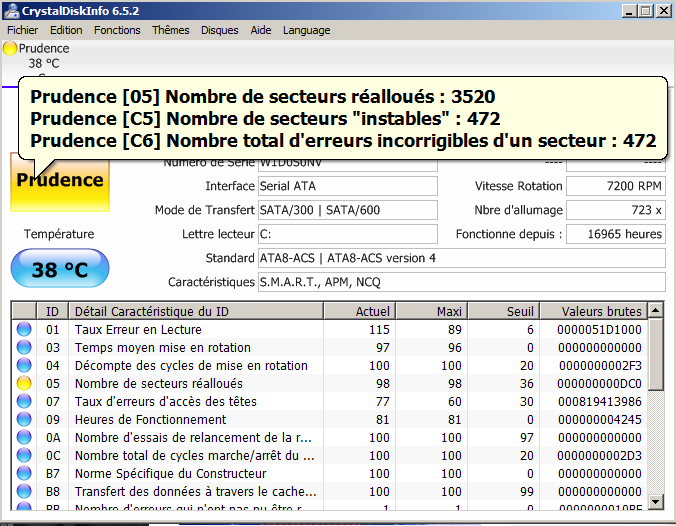Click the blue status icon for ID 03
The width and height of the screenshot is (676, 526).
tap(24, 348)
